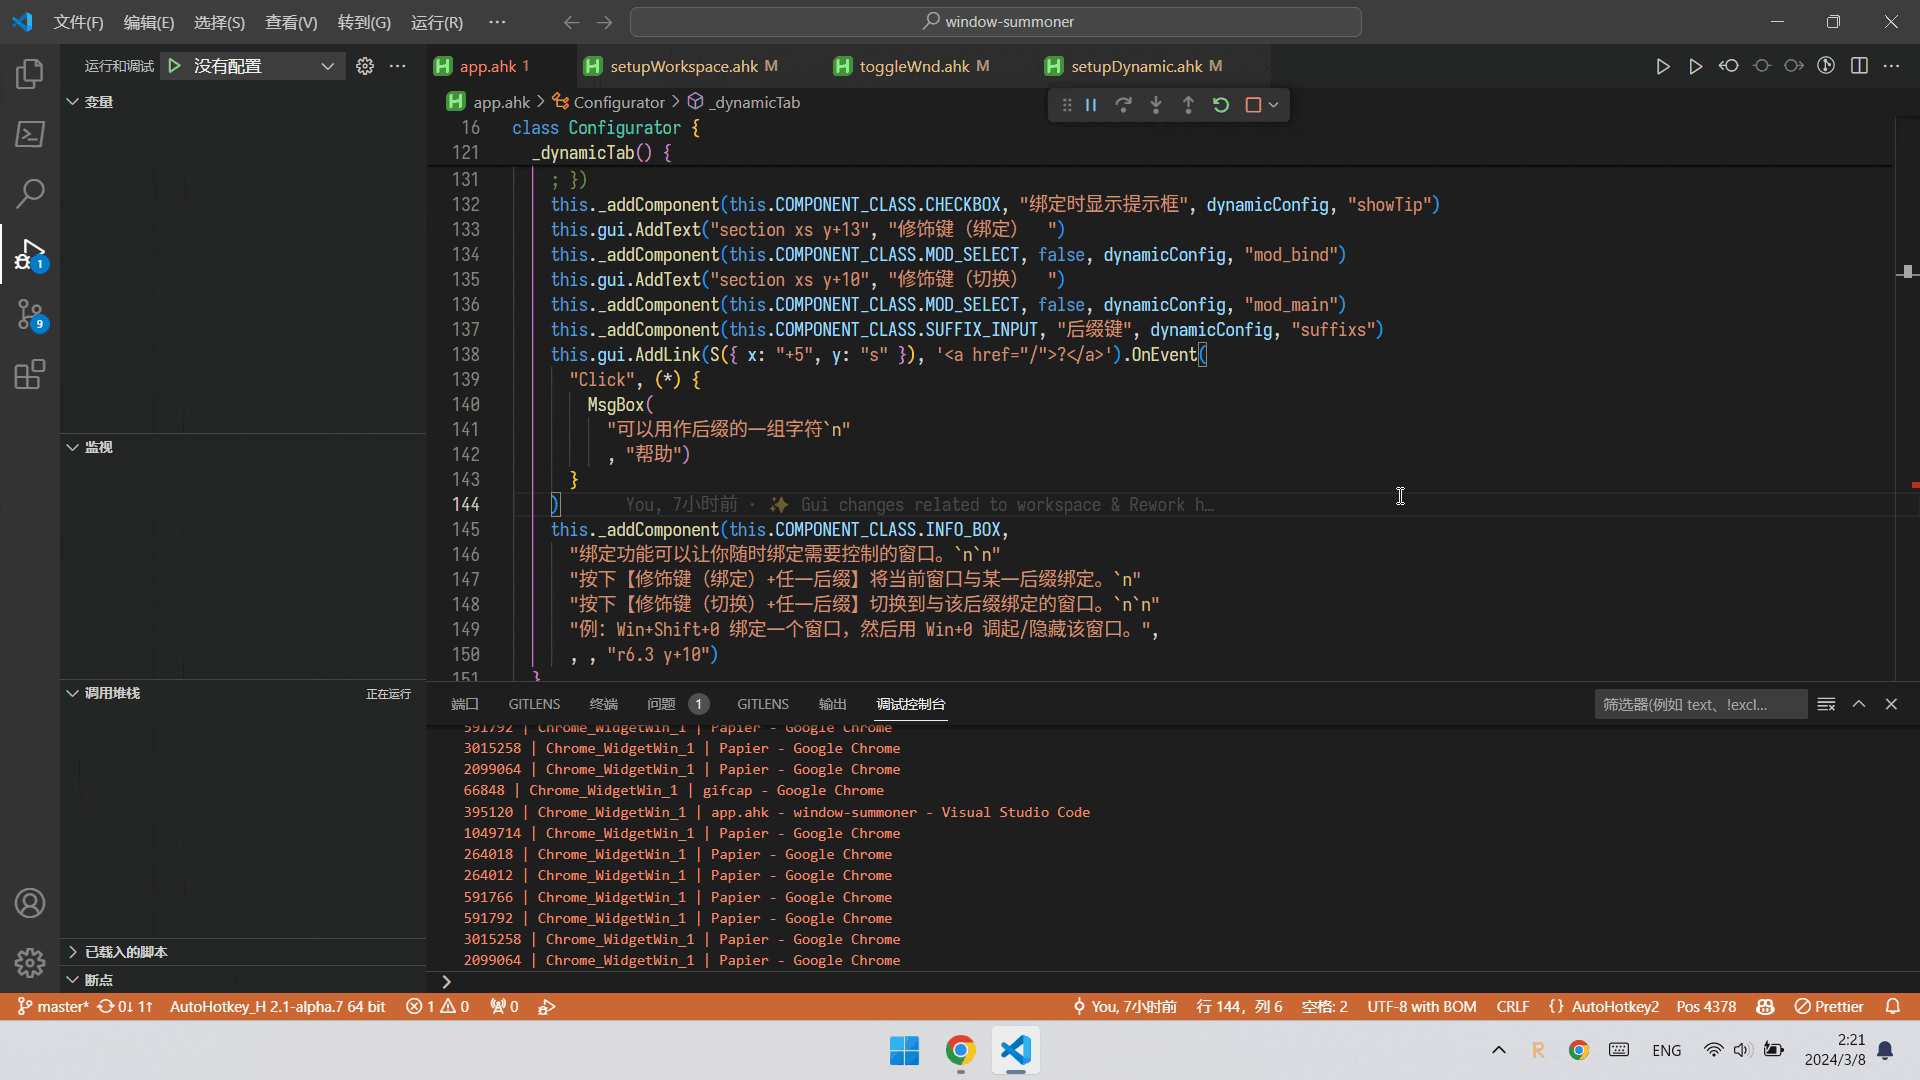The image size is (1920, 1080).
Task: Click Prettier in the status bar
Action: (1829, 1006)
